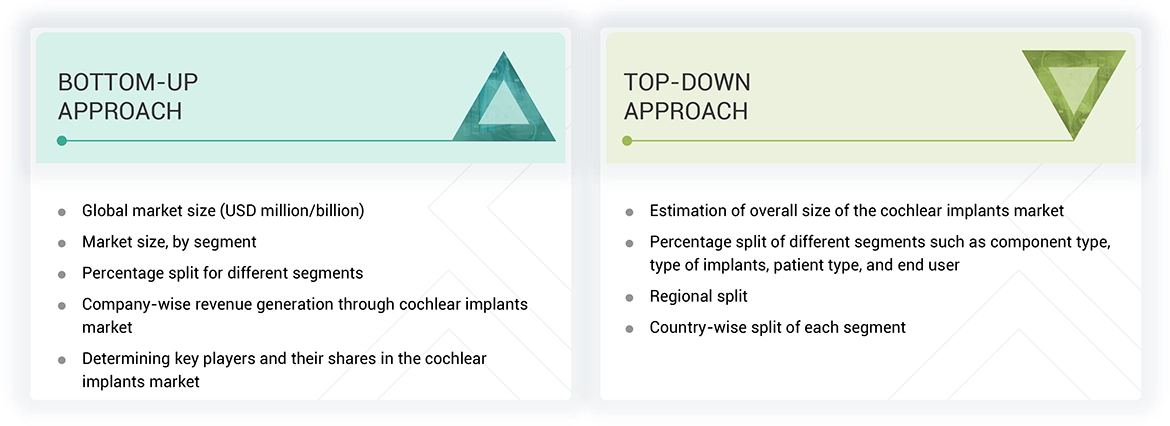Click 'Determining key players and their shares'
This screenshot has height=426, width=1170.
(284, 358)
